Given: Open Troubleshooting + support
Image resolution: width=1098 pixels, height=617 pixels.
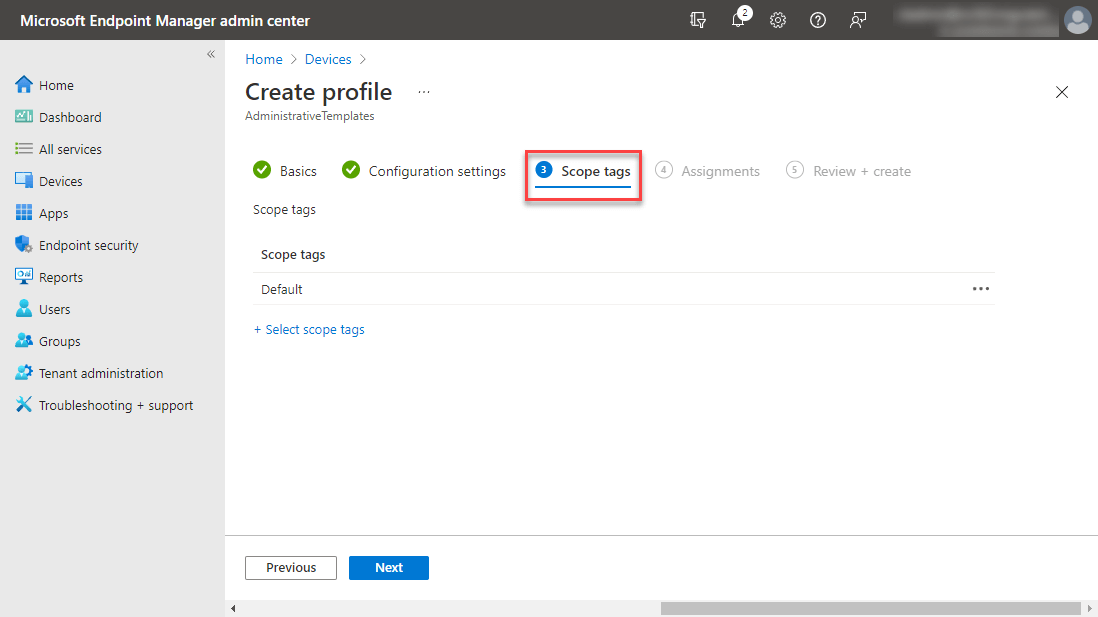Looking at the screenshot, I should (x=115, y=404).
